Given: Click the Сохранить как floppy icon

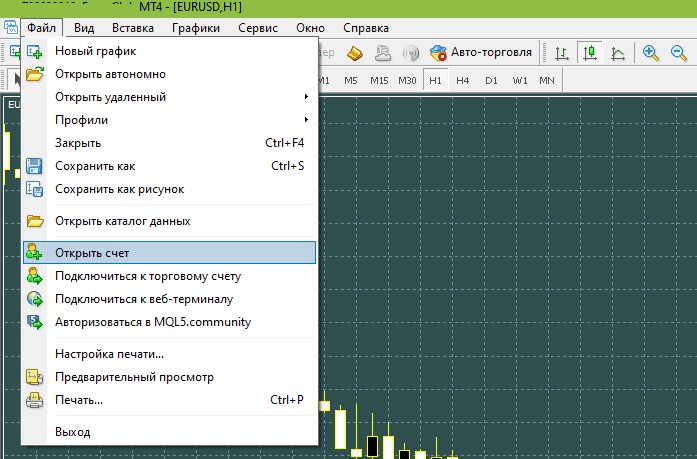Looking at the screenshot, I should [x=34, y=166].
